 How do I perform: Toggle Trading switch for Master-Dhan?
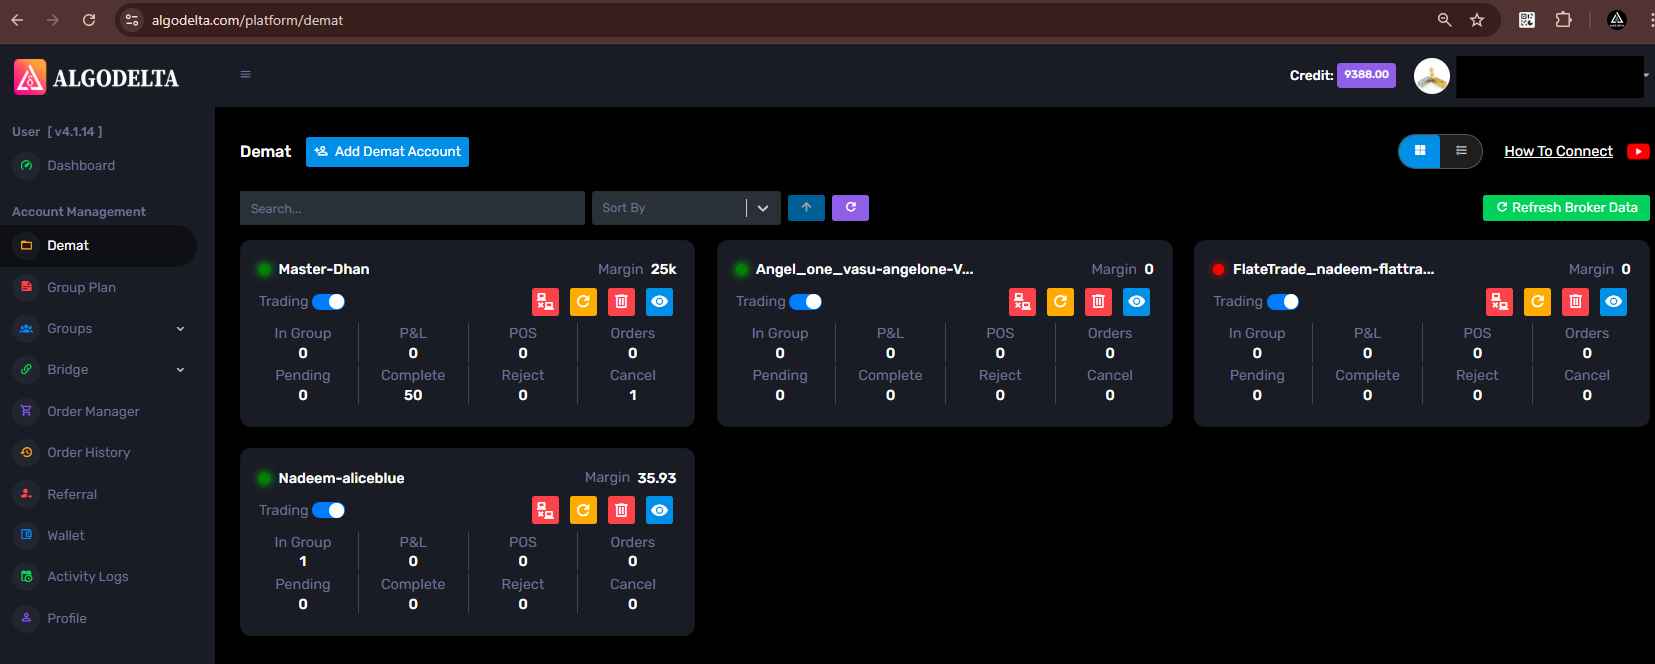click(329, 302)
